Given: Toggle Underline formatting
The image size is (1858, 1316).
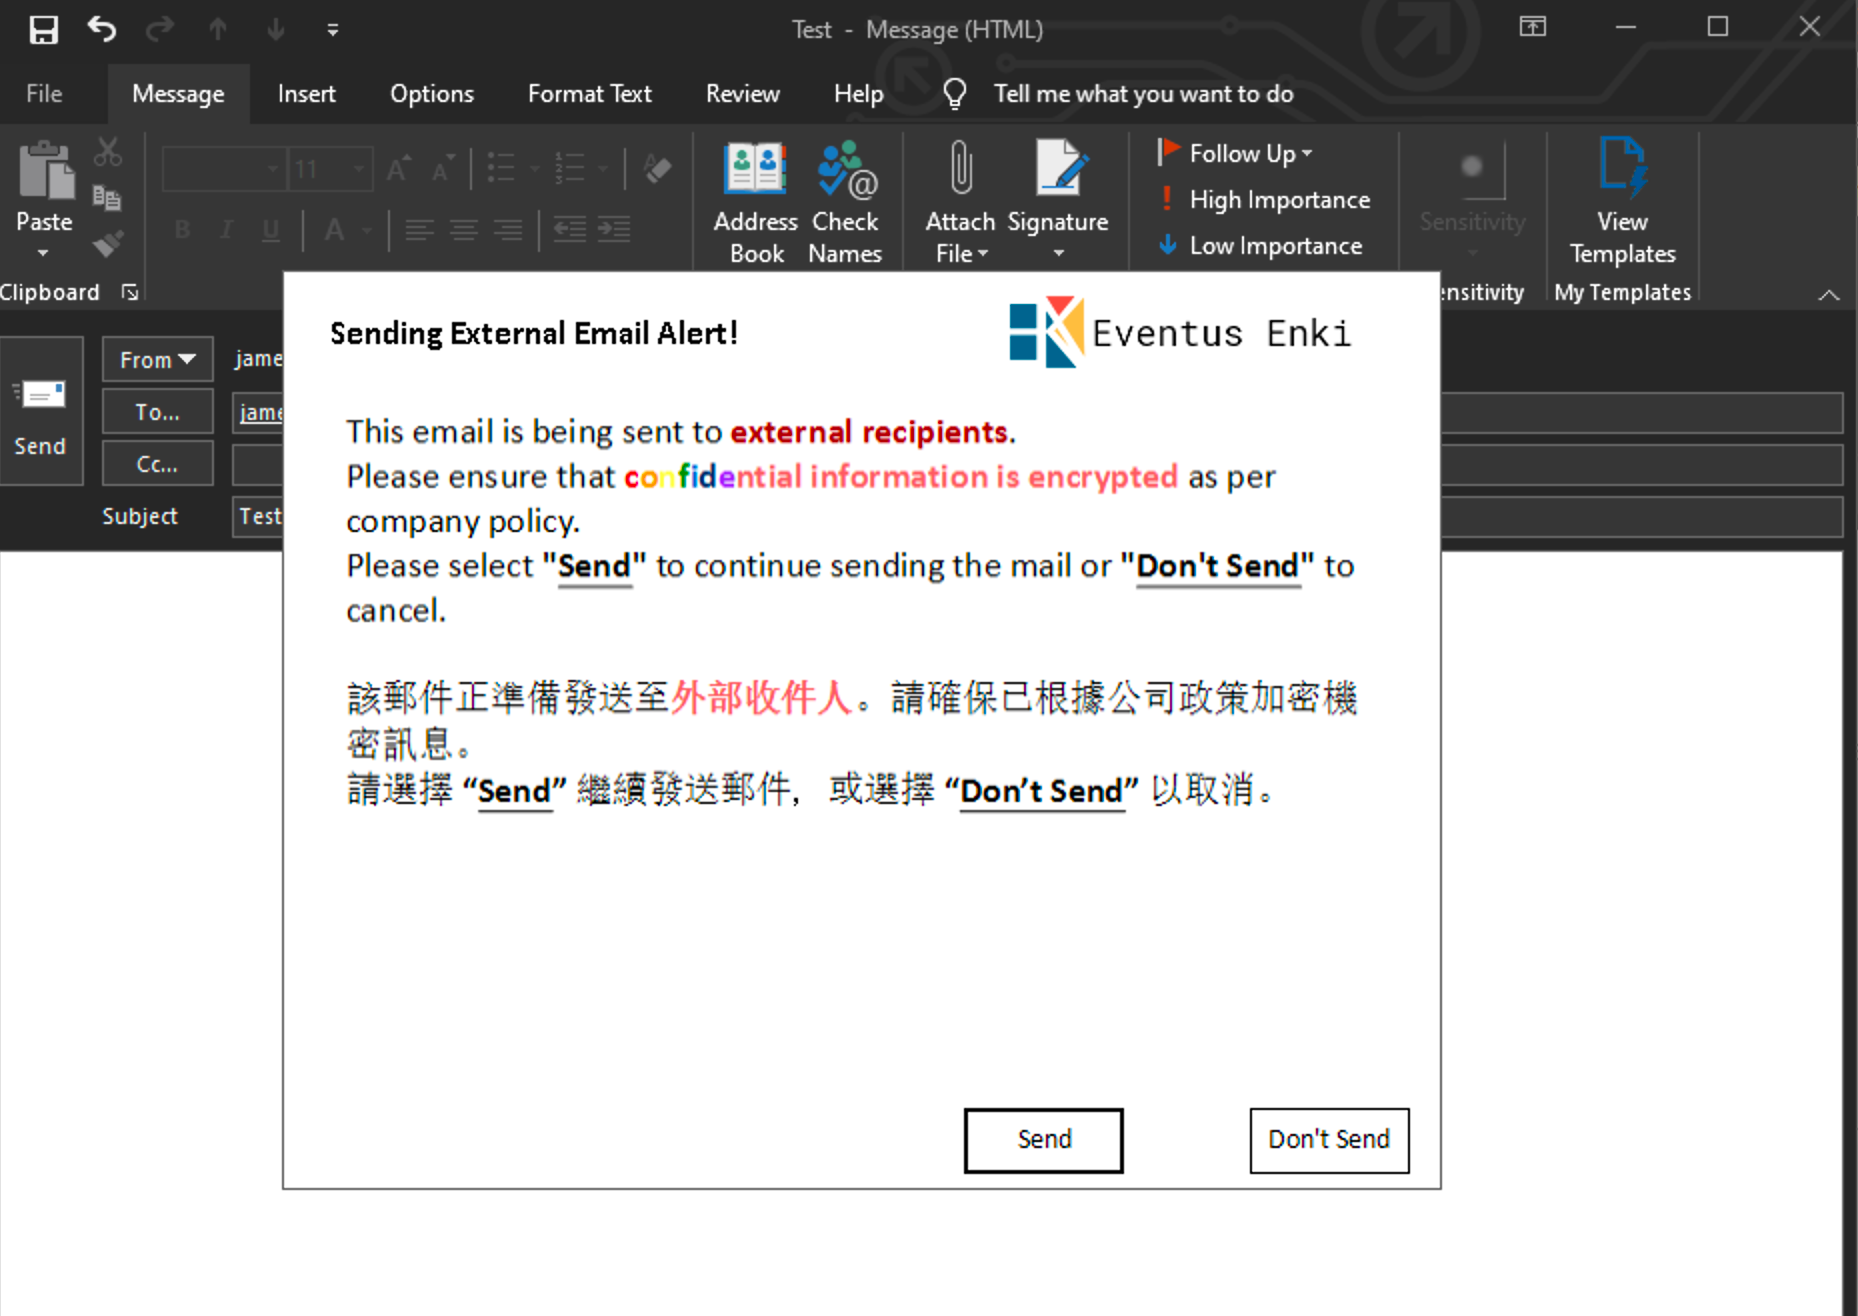Looking at the screenshot, I should [271, 230].
